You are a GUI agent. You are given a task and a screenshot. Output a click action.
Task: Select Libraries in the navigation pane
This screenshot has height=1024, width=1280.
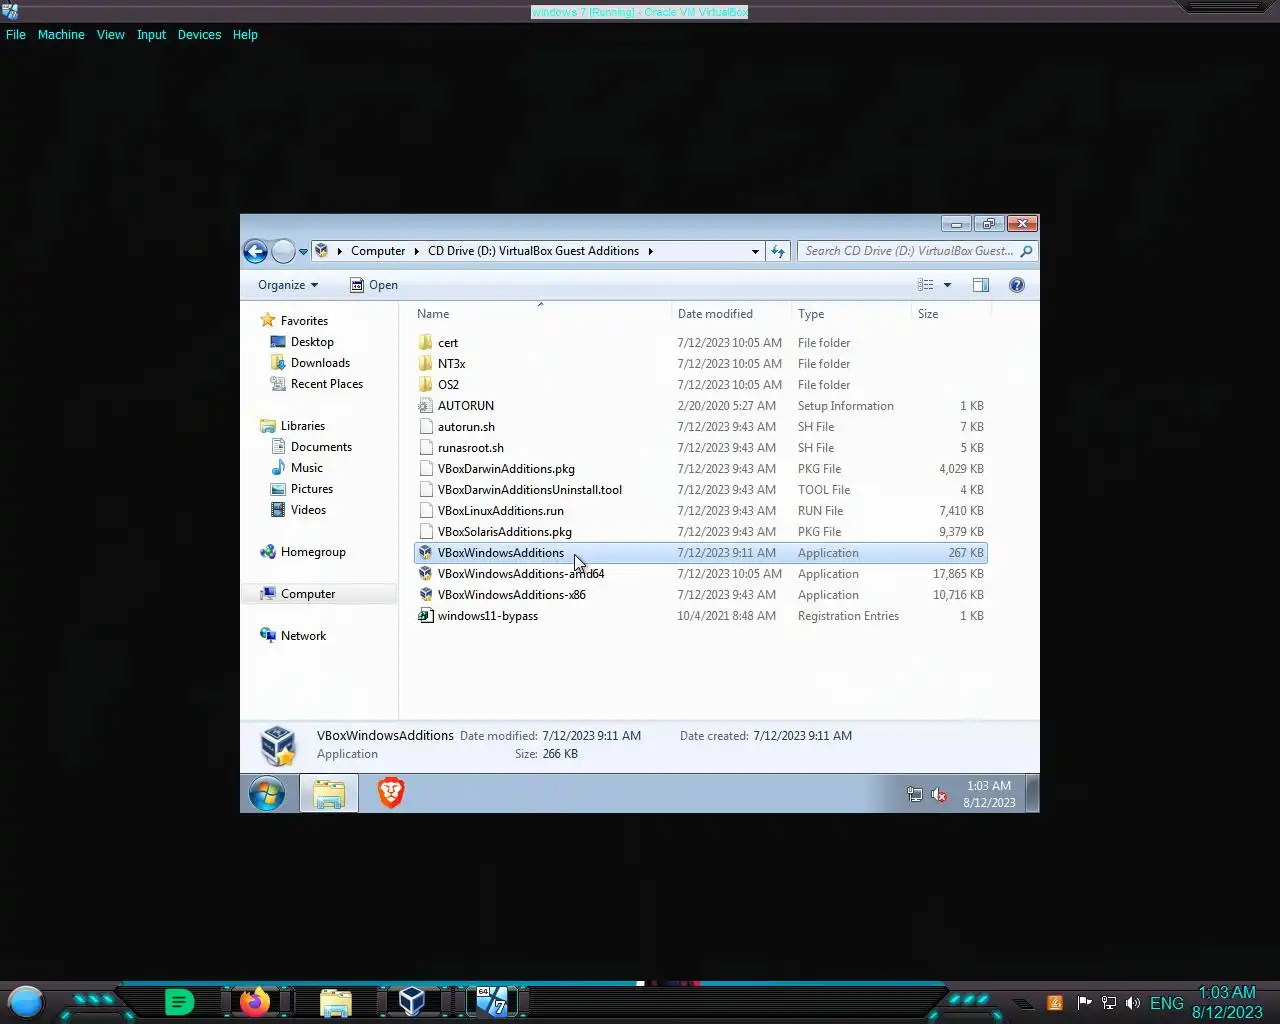pyautogui.click(x=302, y=426)
